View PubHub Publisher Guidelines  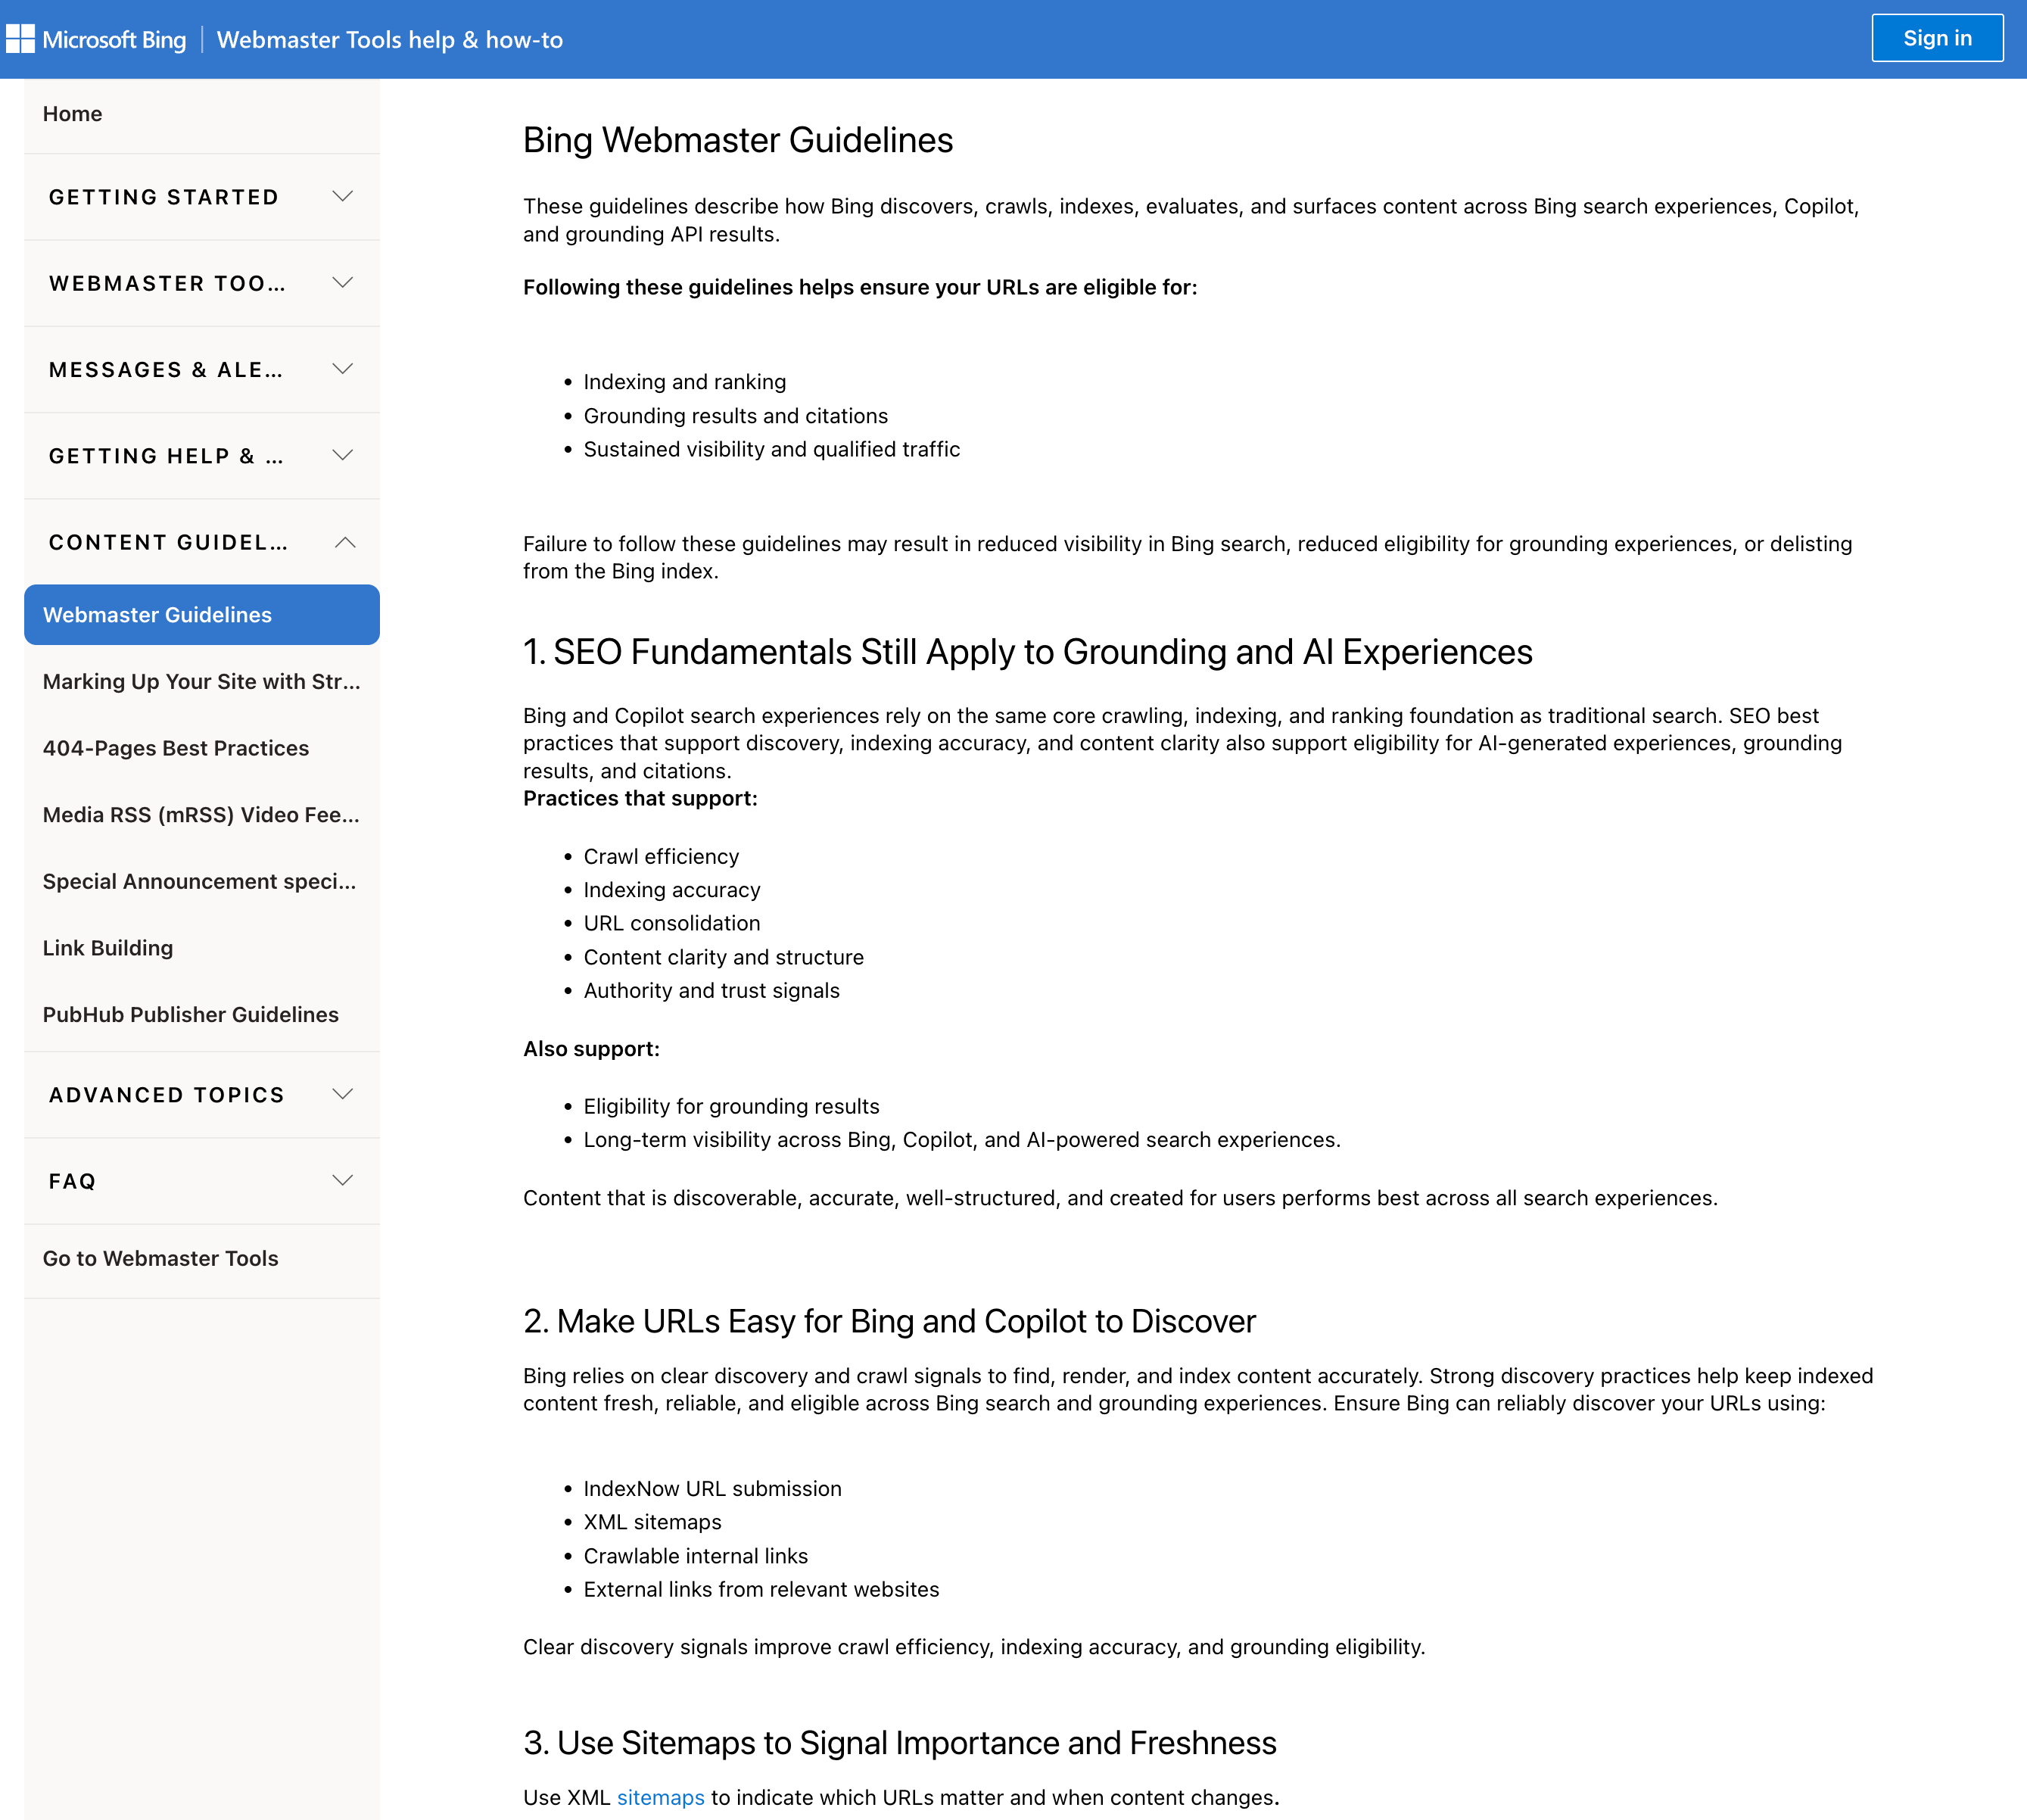190,1014
